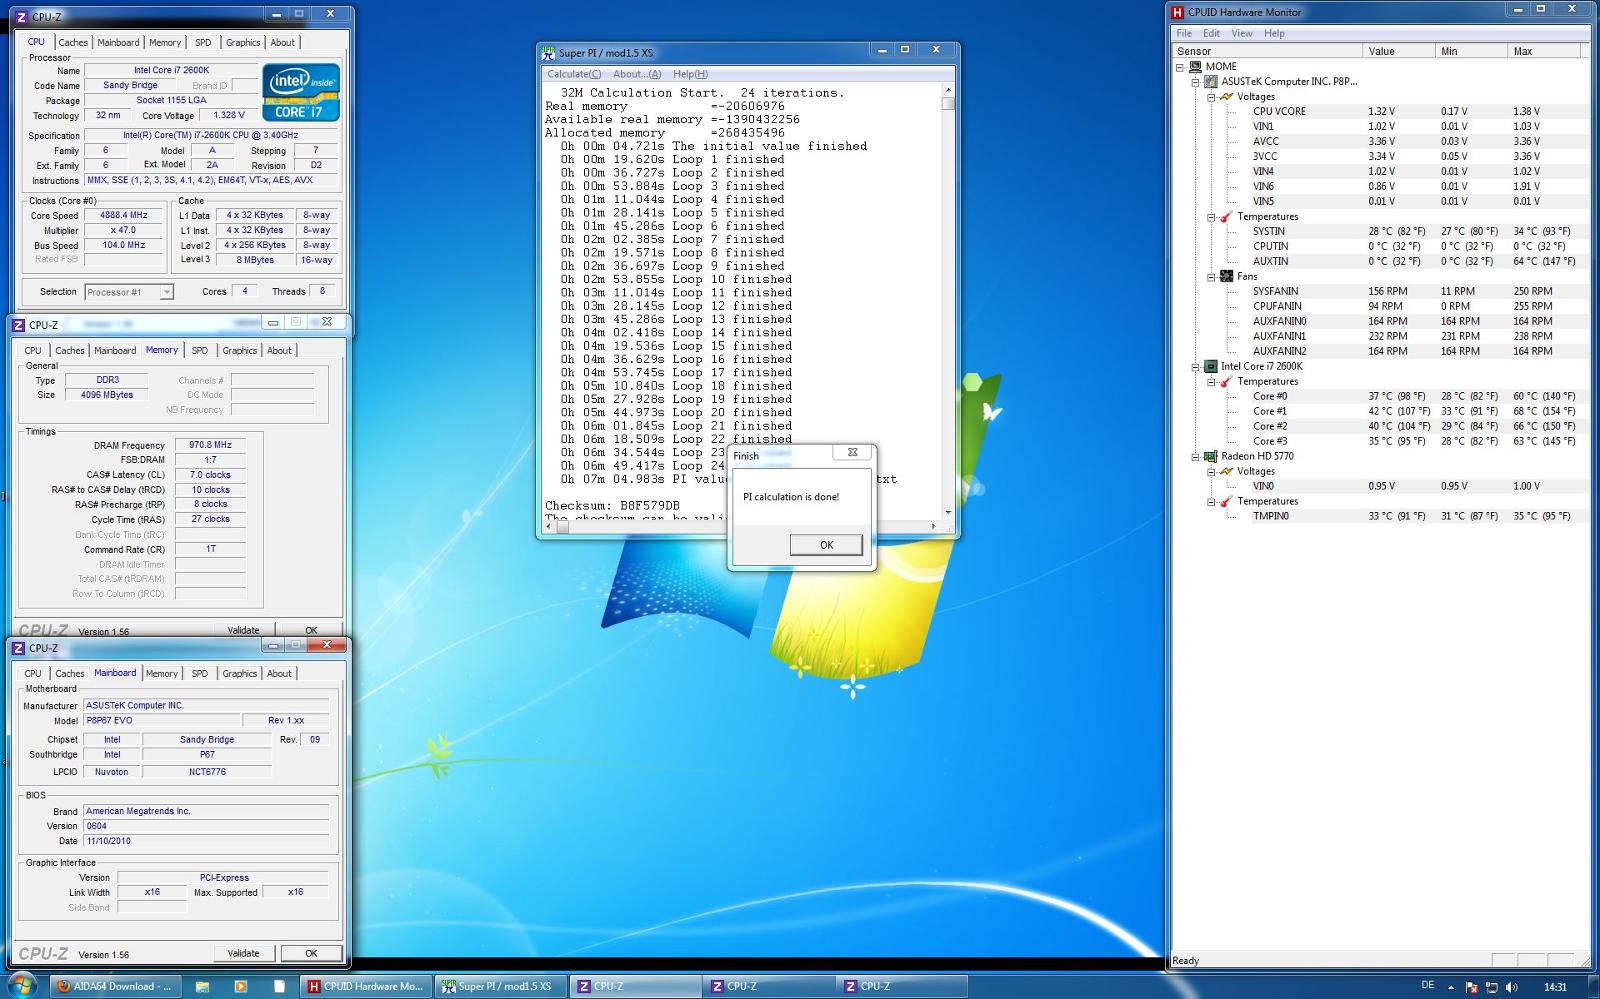Collapse the ASUSTeK Computer INC. node
Viewport: 1600px width, 999px height.
point(1195,82)
